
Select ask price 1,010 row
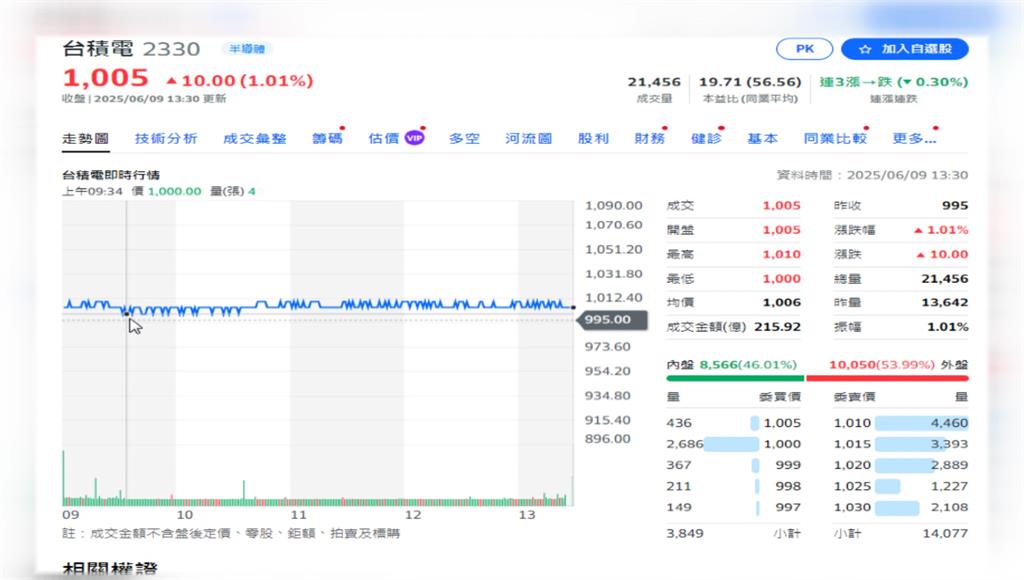coord(901,423)
